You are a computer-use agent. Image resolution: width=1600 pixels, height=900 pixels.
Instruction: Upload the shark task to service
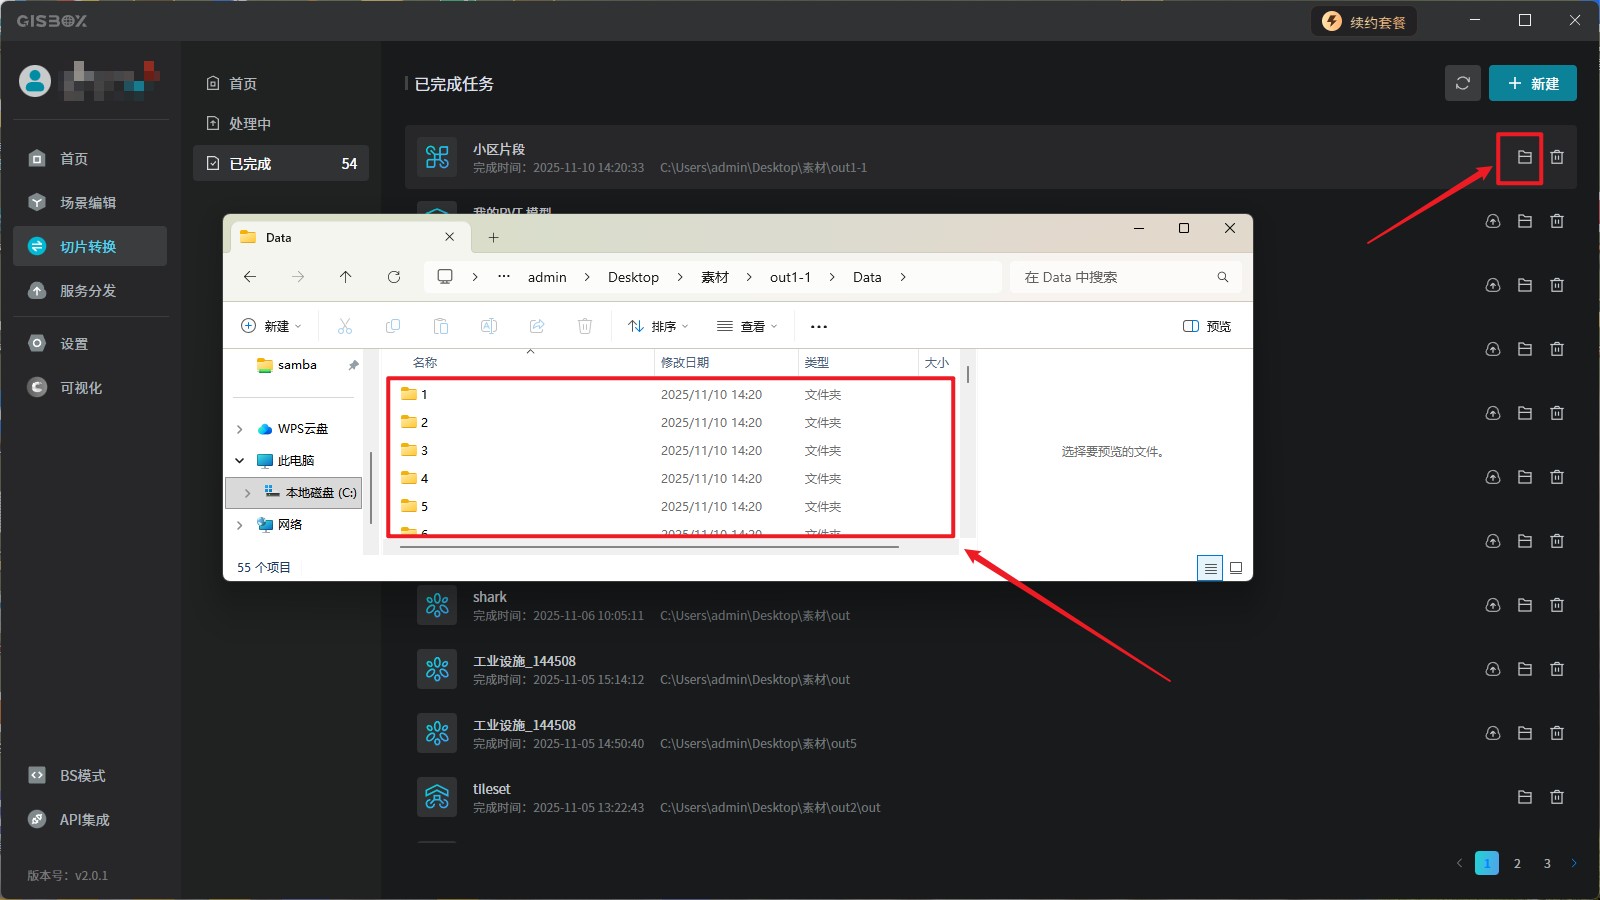tap(1492, 605)
